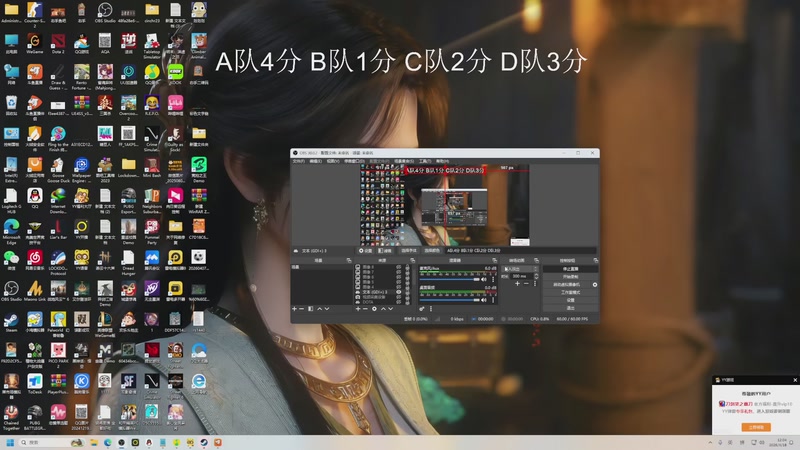Open ToDesk desktop shortcut
The height and width of the screenshot is (450, 800).
pyautogui.click(x=35, y=385)
